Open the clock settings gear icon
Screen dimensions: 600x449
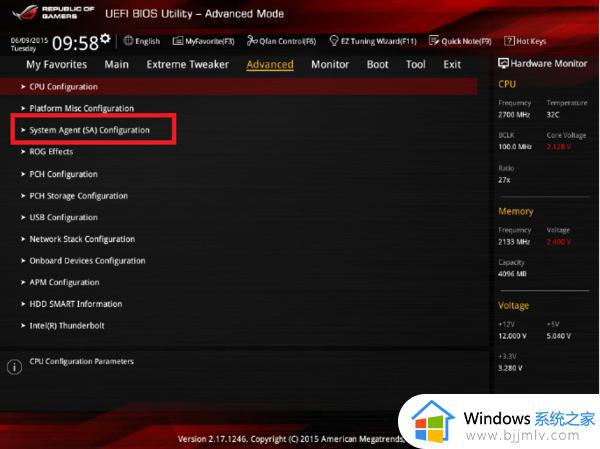tap(105, 38)
